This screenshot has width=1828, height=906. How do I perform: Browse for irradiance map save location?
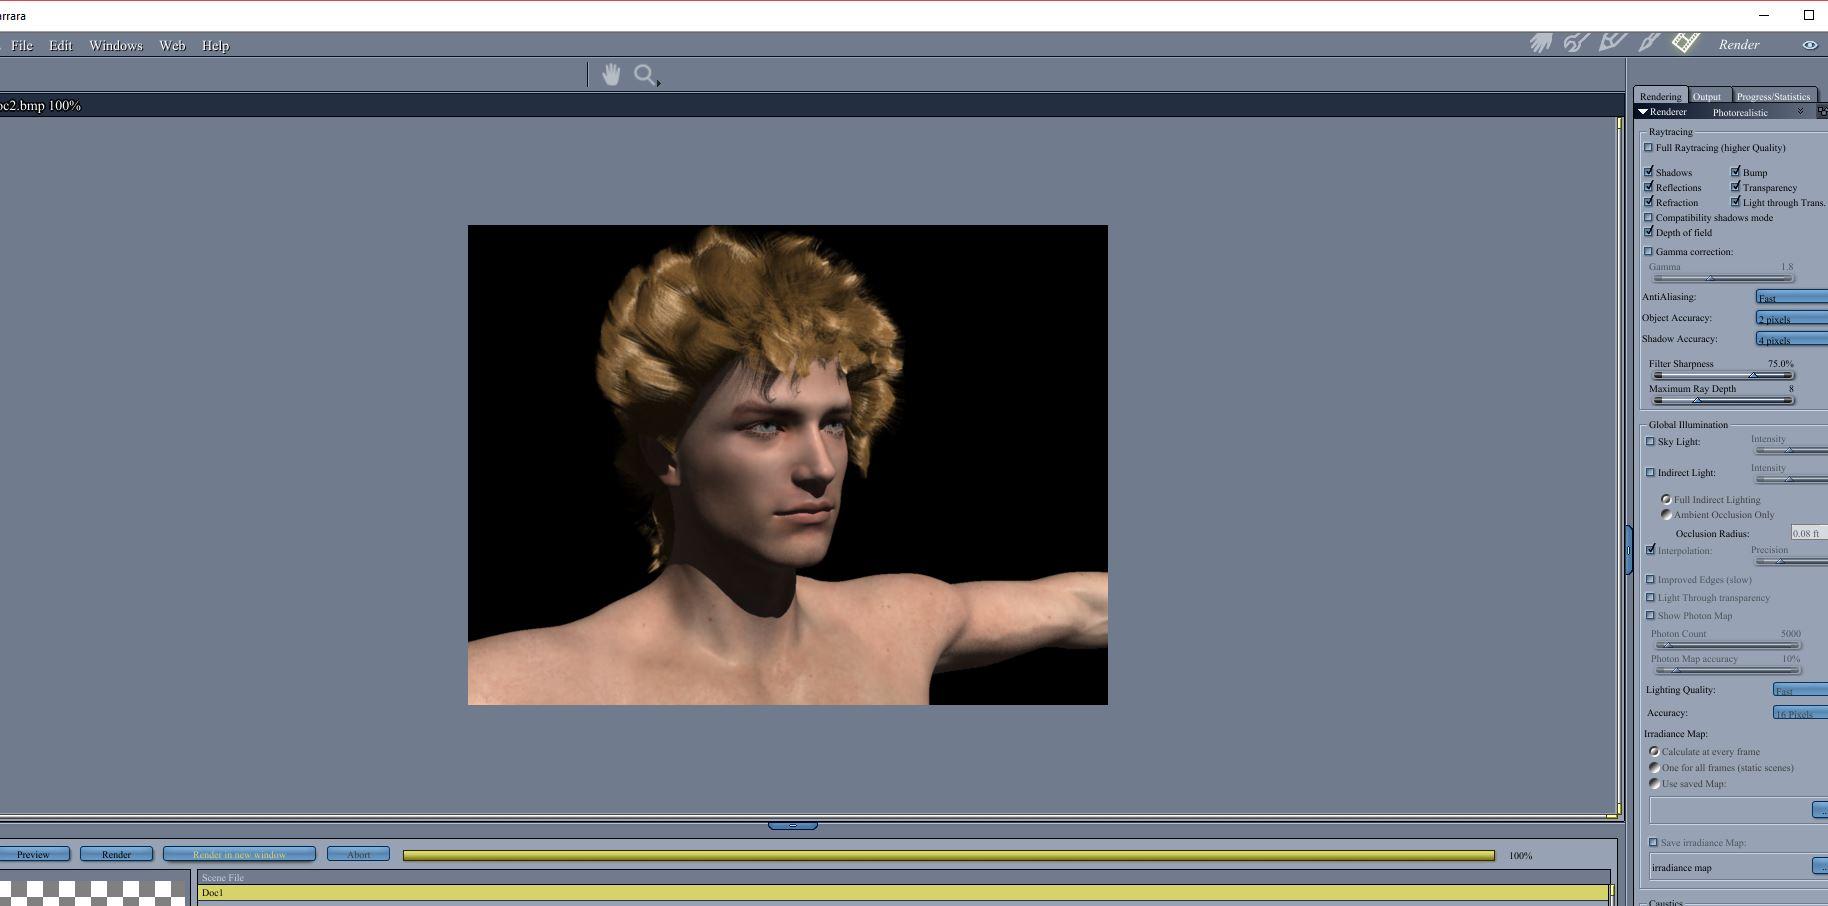1820,866
